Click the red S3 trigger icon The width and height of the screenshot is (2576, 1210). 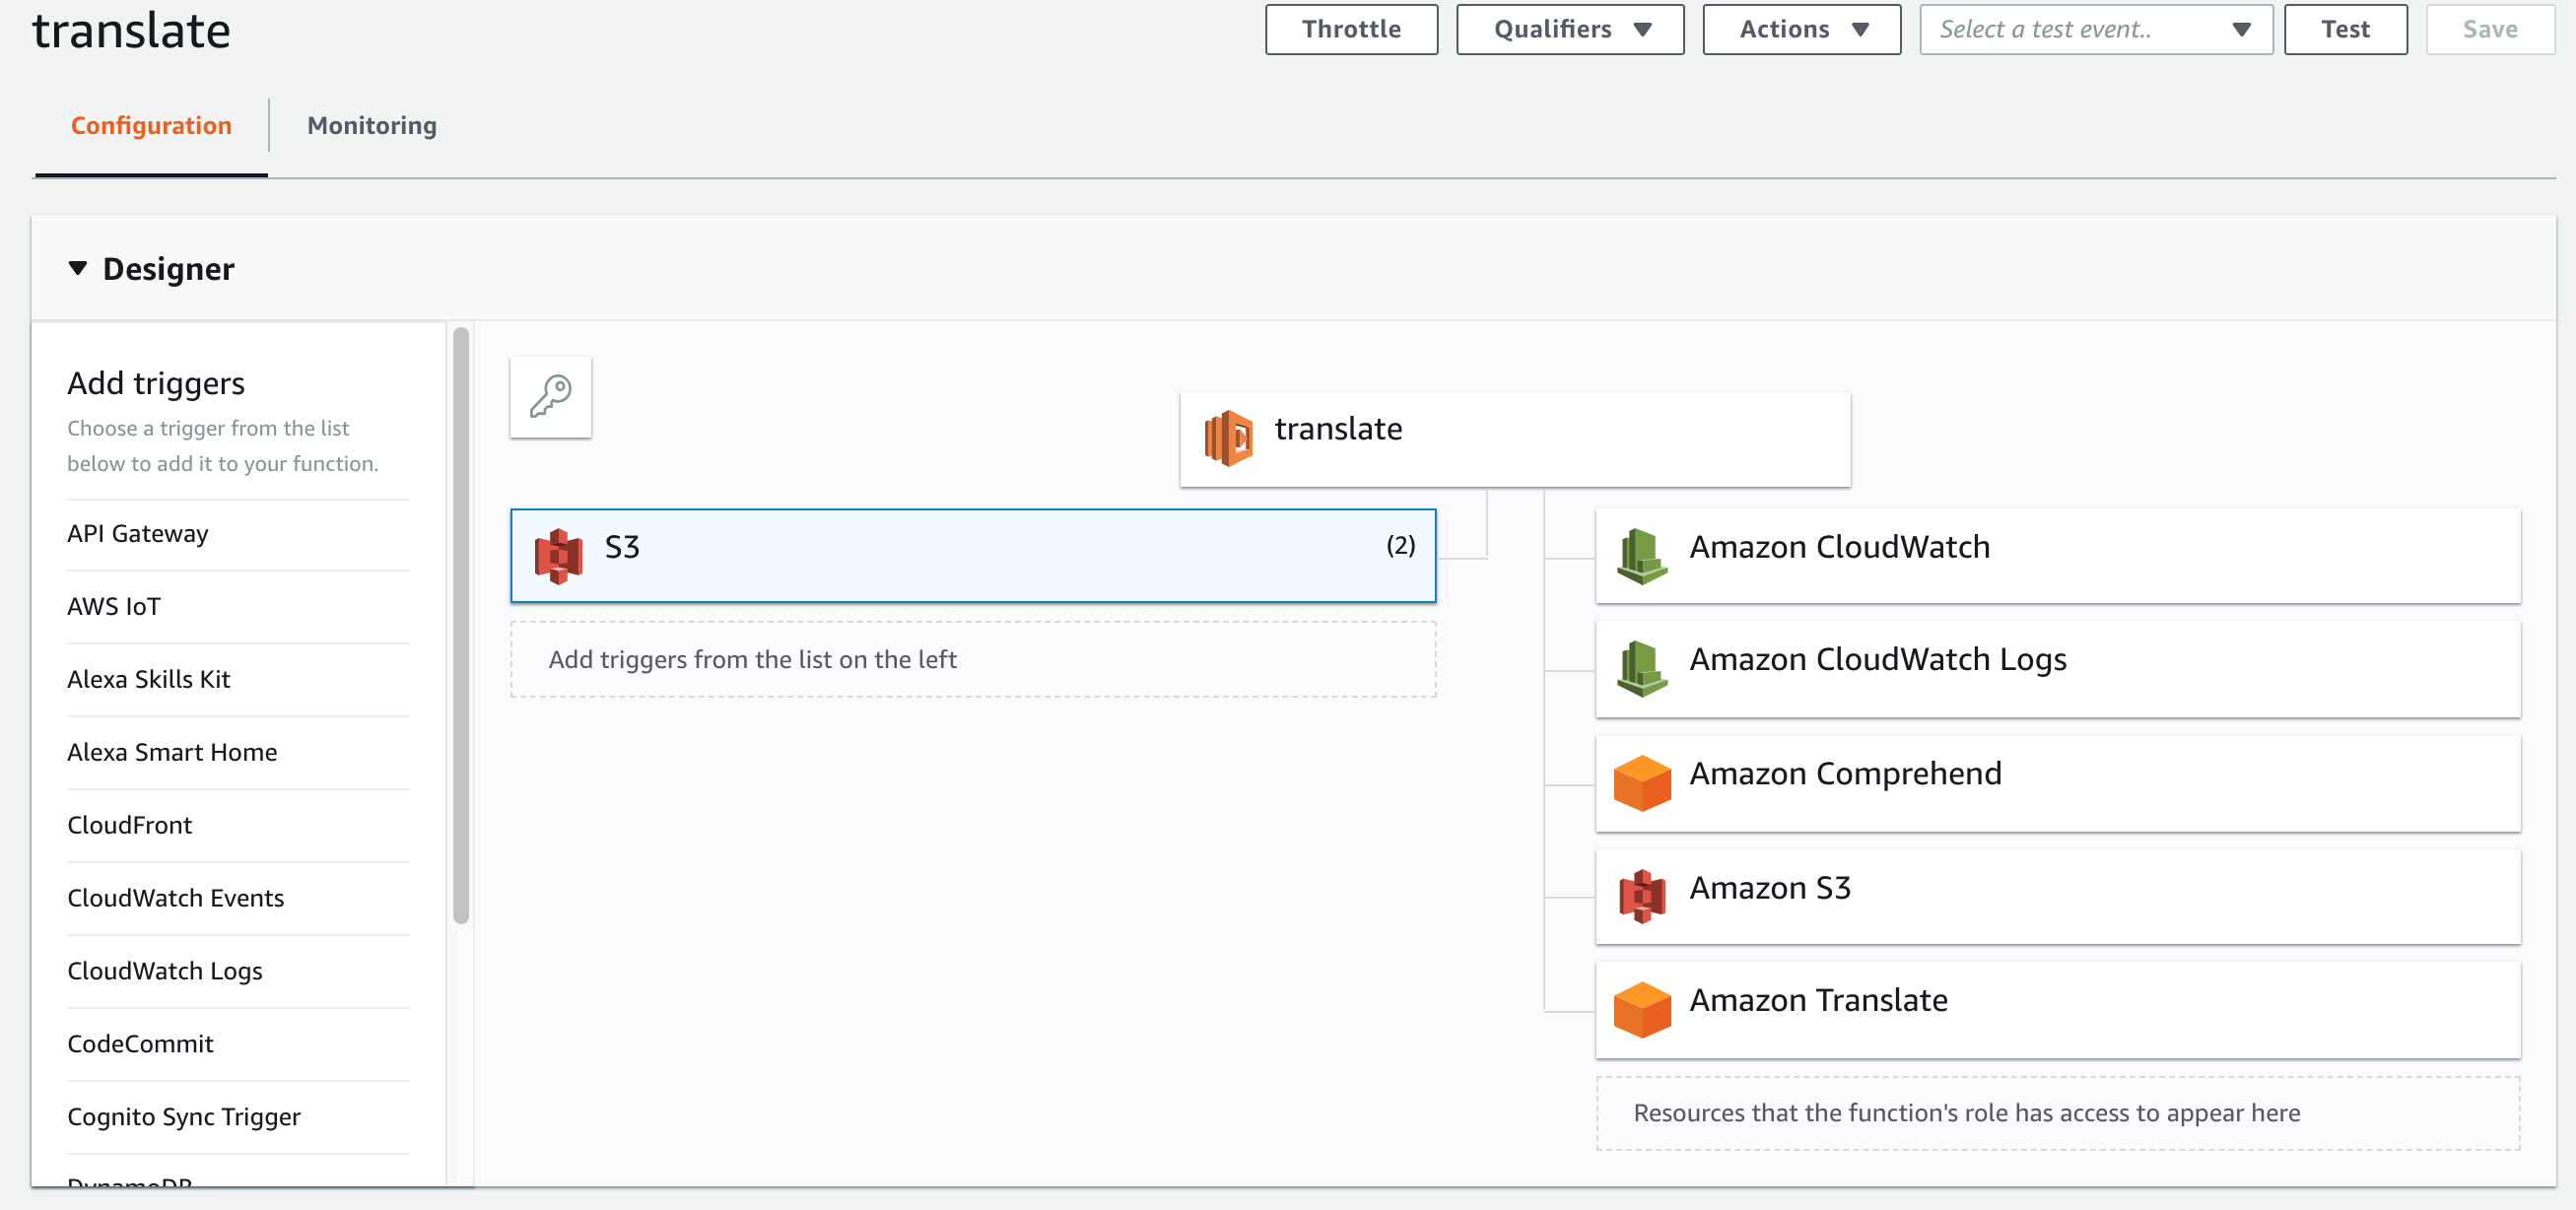coord(558,555)
